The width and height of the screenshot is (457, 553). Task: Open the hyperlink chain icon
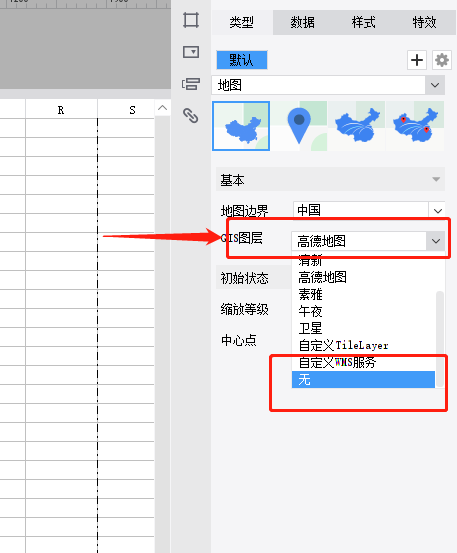191,116
